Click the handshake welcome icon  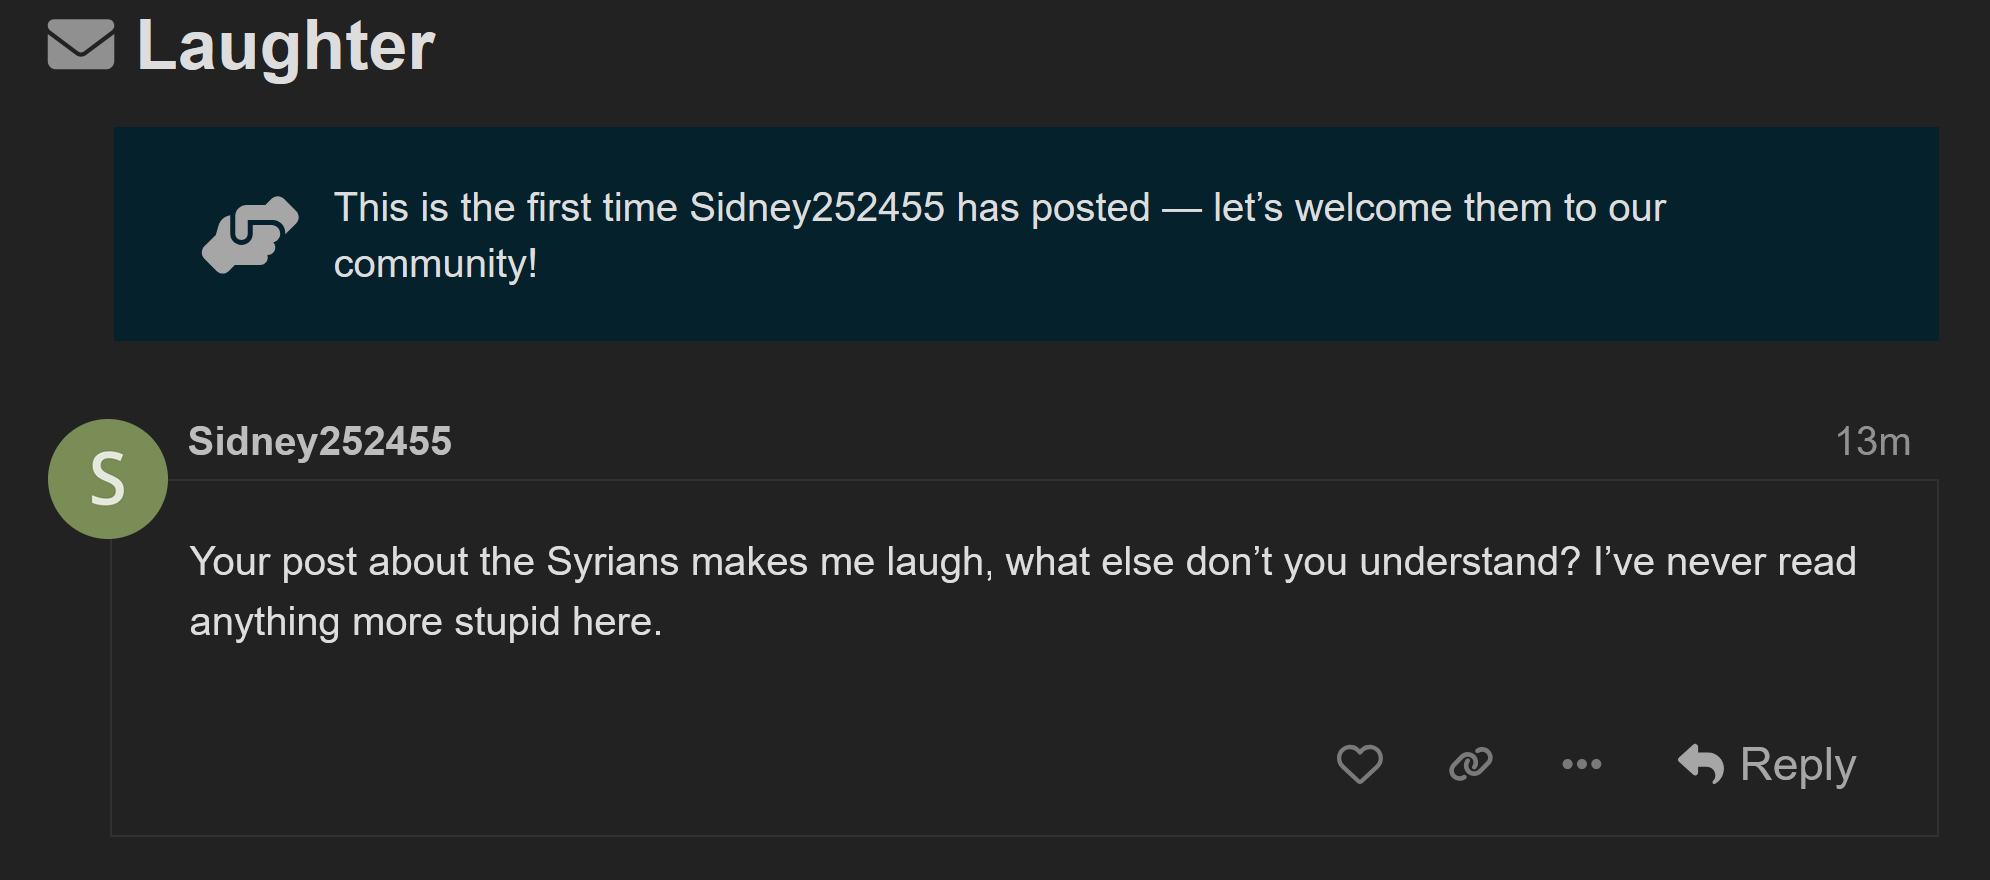point(250,235)
